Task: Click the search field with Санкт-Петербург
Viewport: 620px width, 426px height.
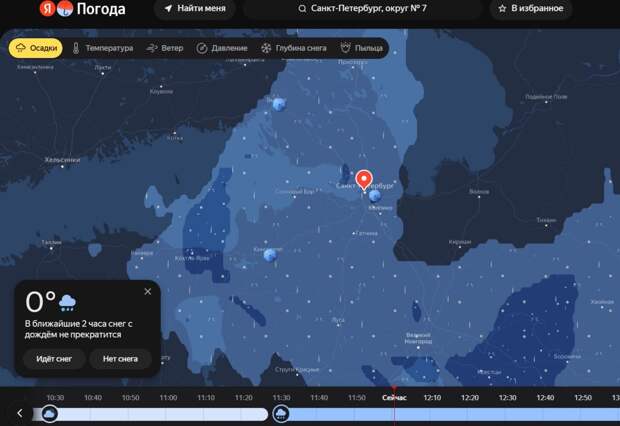Action: click(x=362, y=10)
